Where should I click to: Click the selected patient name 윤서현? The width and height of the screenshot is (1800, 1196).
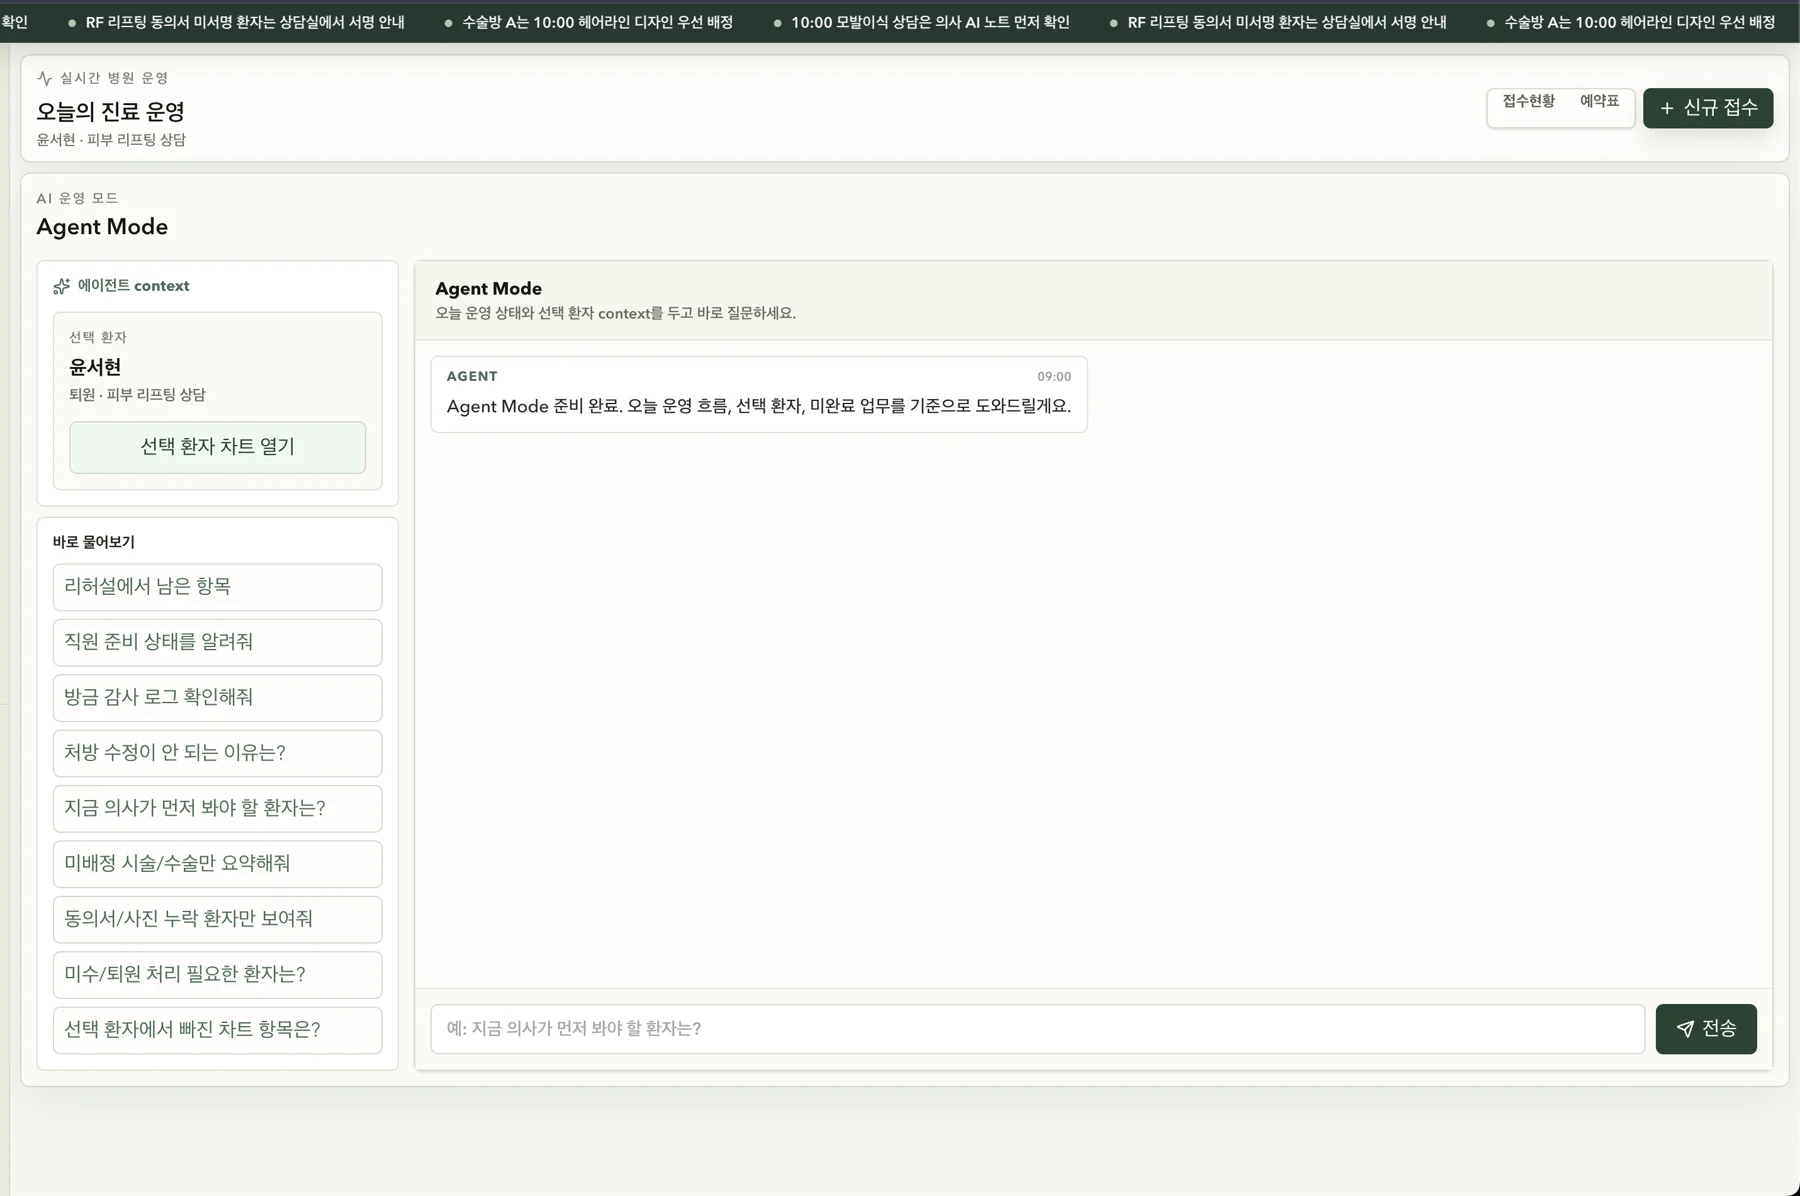click(x=95, y=367)
